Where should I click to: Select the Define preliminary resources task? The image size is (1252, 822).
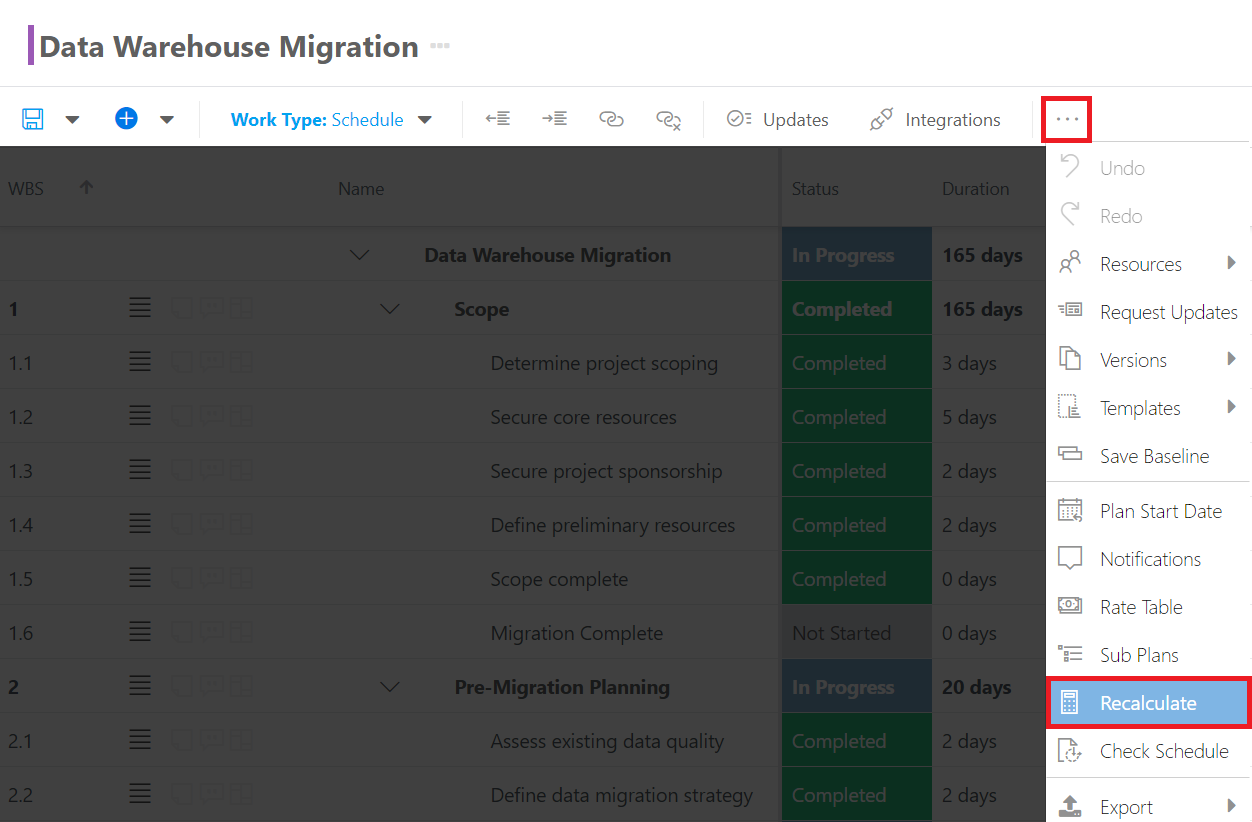pos(612,525)
